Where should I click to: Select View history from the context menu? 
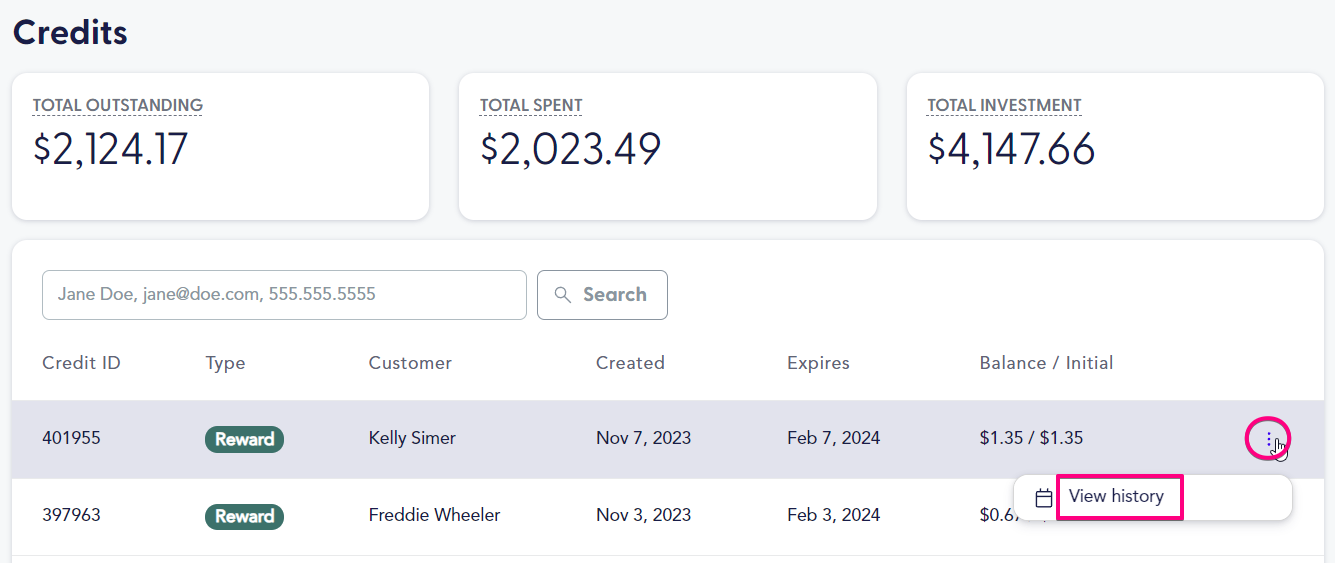[1116, 497]
